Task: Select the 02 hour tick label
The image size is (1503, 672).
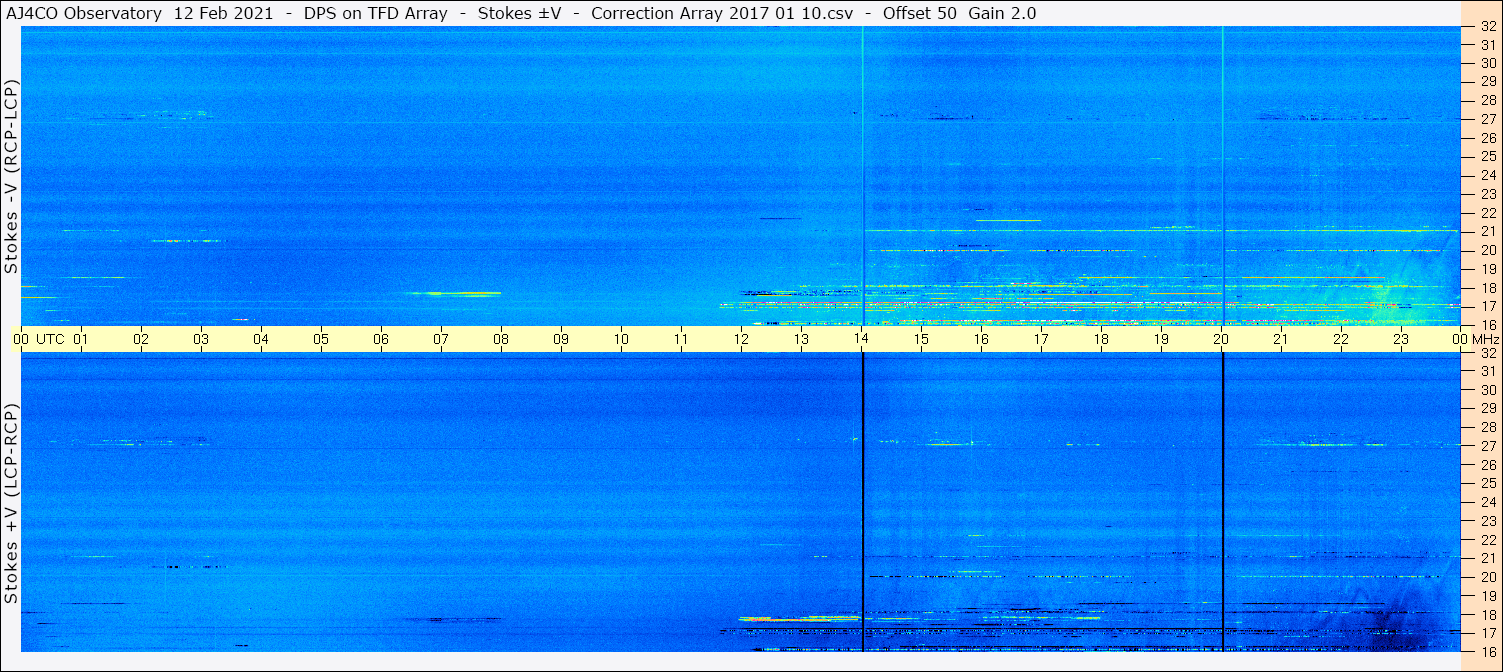Action: tap(141, 339)
